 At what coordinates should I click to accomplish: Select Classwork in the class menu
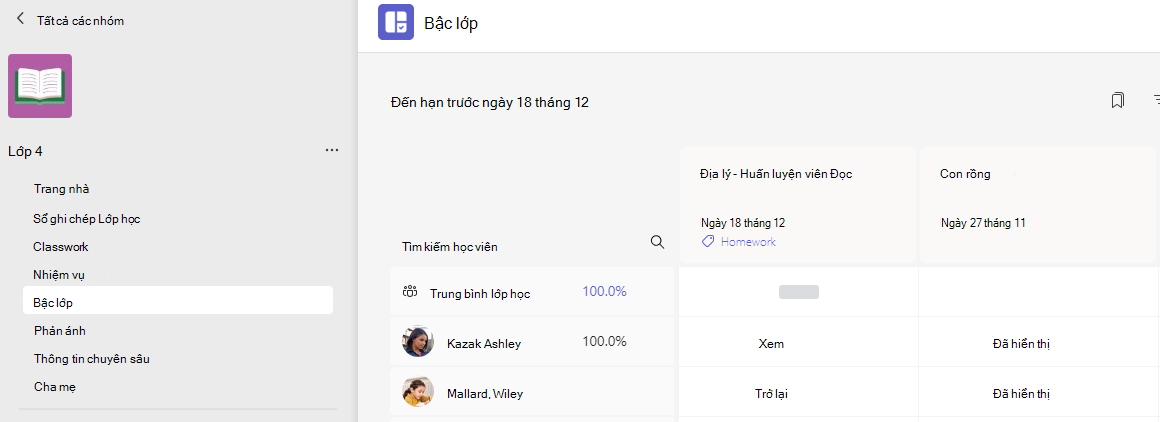coord(61,247)
